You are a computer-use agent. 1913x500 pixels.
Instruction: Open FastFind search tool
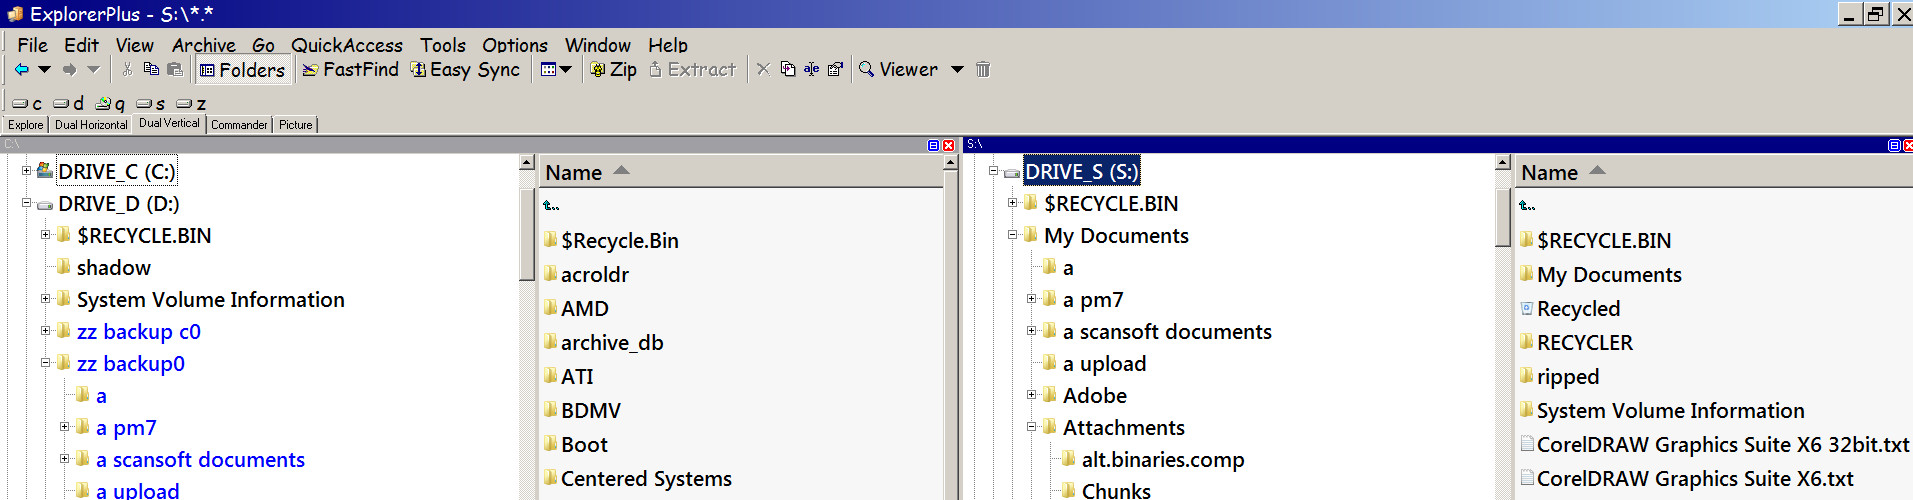350,69
